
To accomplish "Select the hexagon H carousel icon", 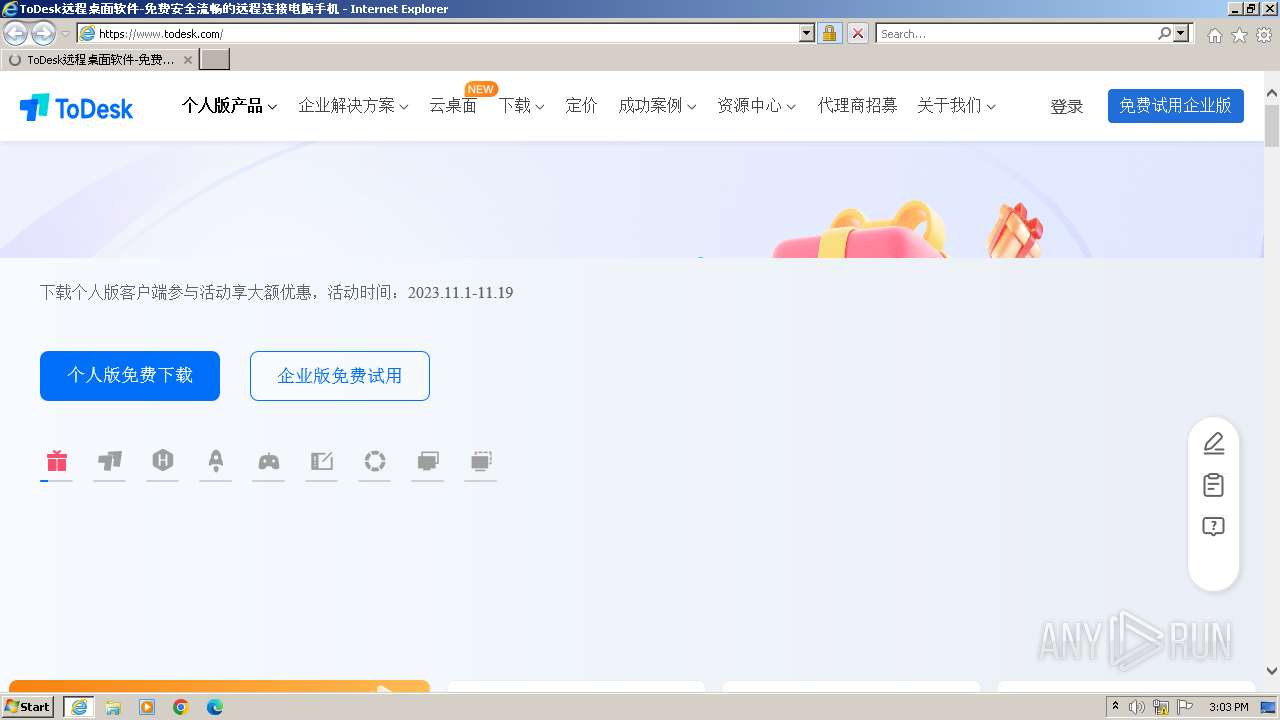I will coord(163,460).
